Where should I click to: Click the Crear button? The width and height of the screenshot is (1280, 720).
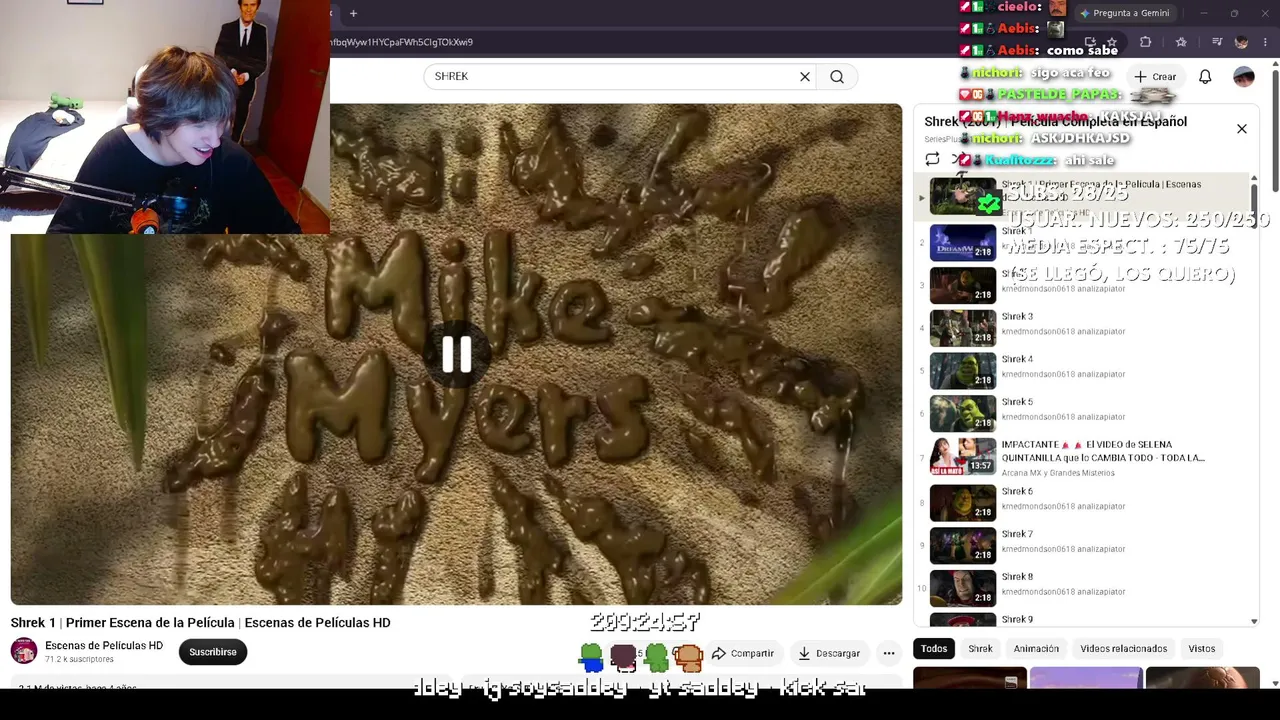click(1155, 77)
